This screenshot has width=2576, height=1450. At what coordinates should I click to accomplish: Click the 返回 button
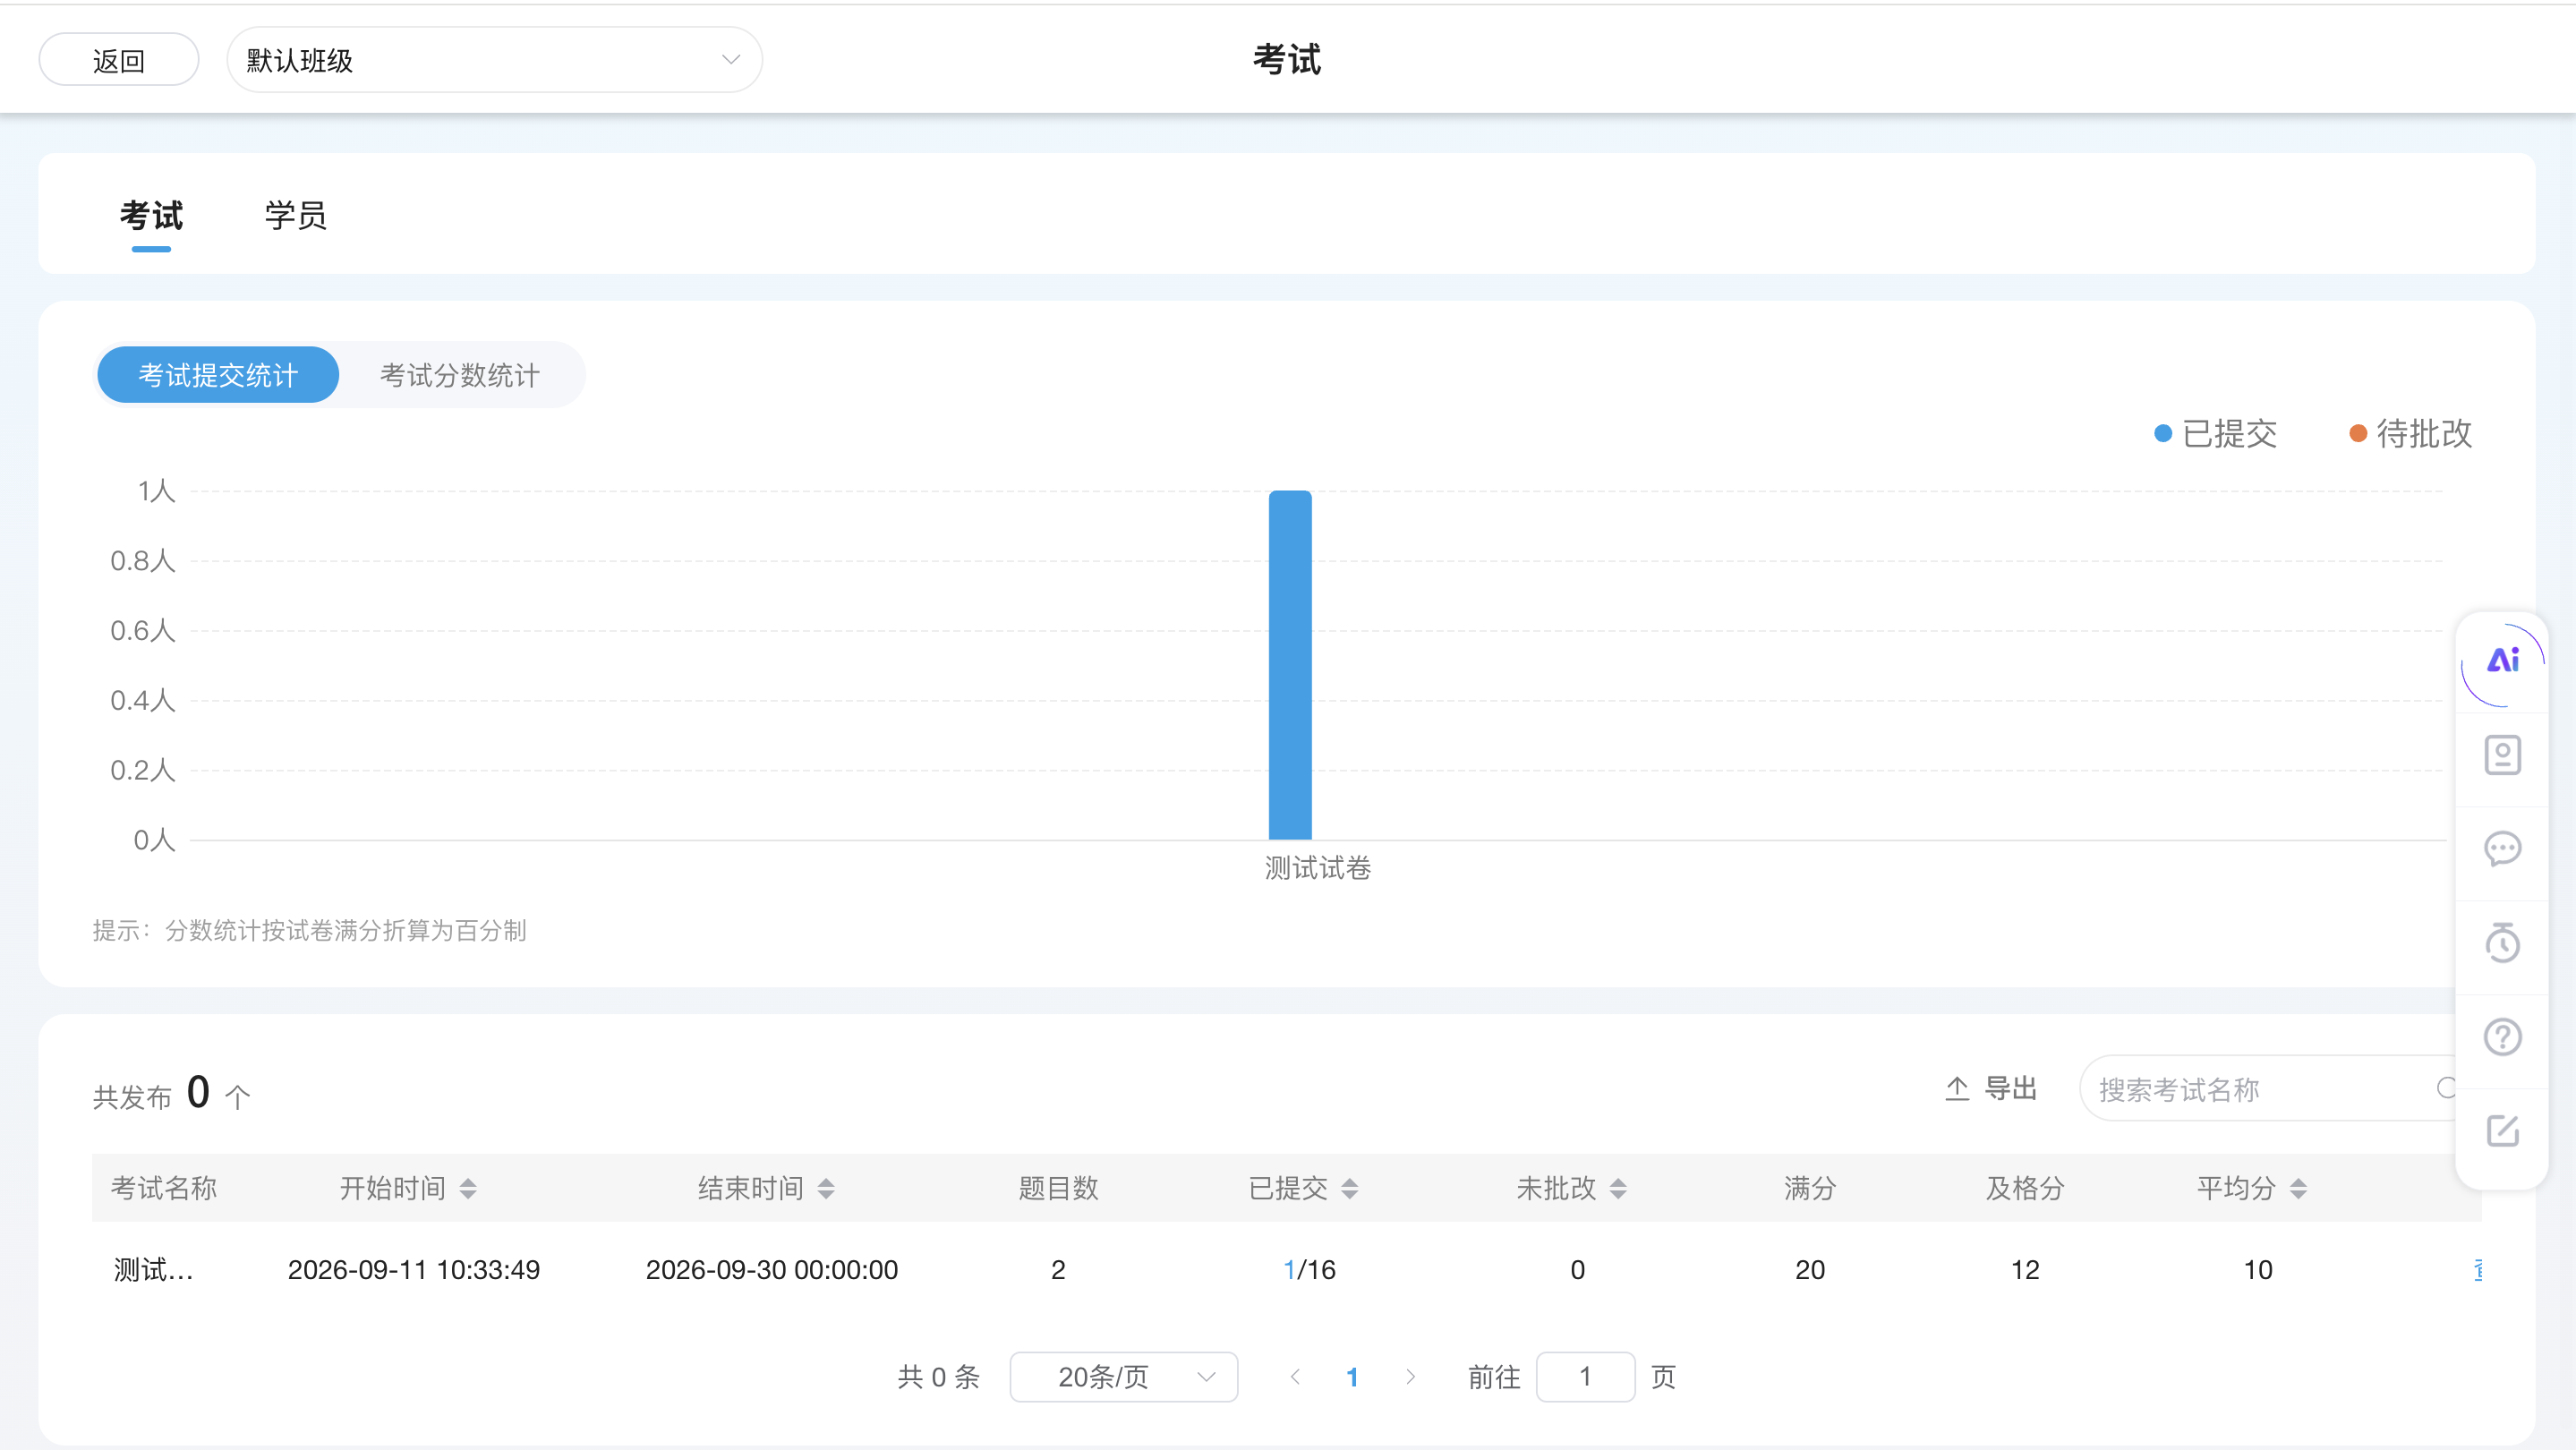119,60
